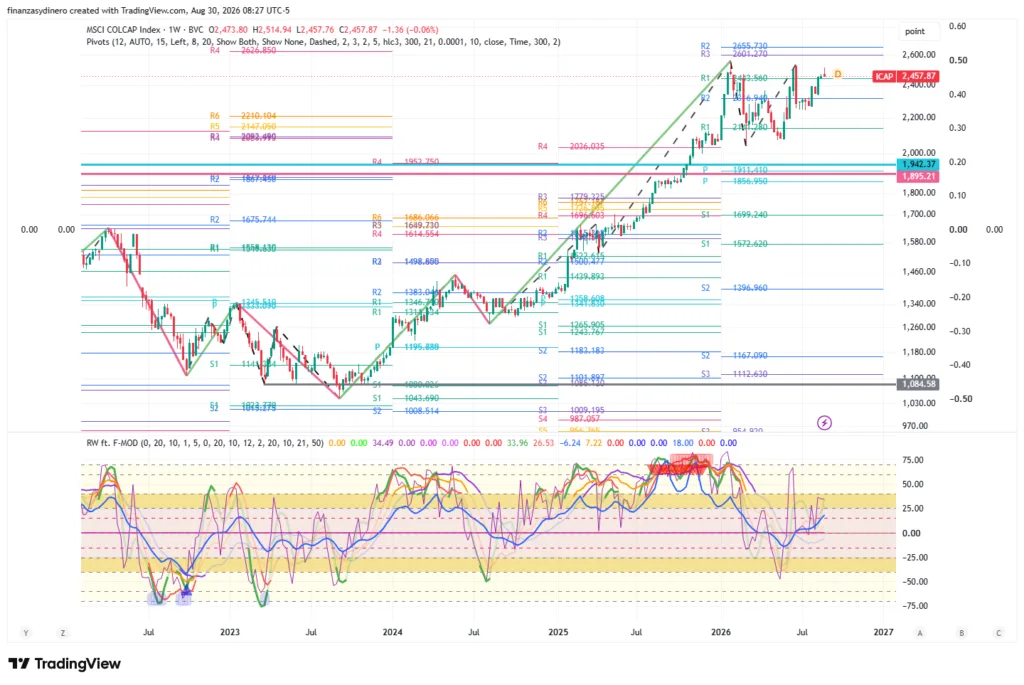Click the 2023 label on time axis
Viewport: 1024px width, 685px height.
(x=230, y=632)
